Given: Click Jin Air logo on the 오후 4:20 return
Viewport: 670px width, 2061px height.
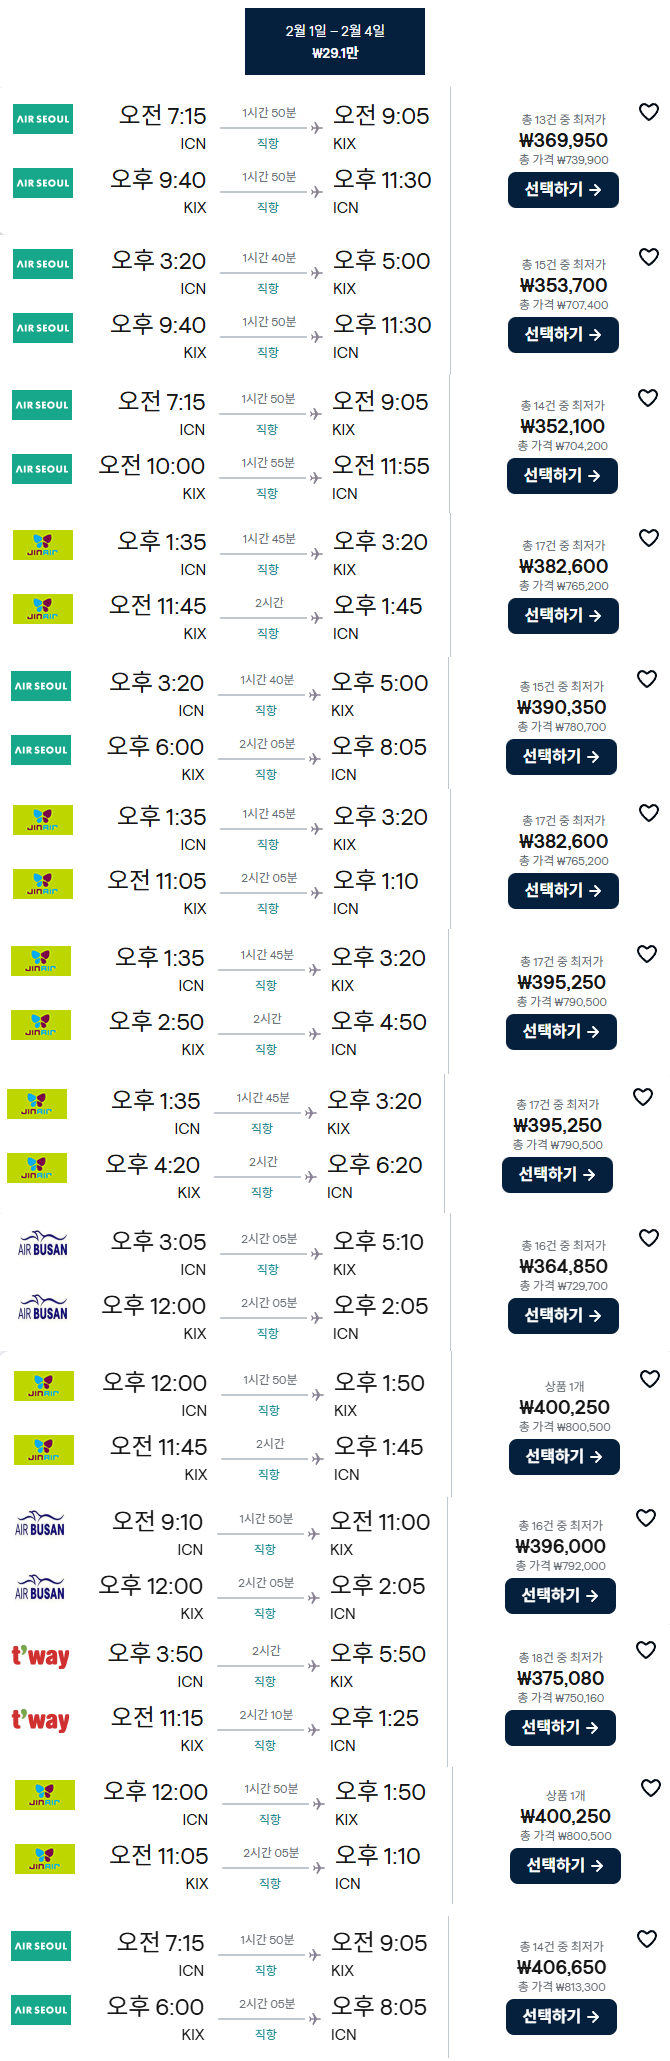Looking at the screenshot, I should point(37,1167).
